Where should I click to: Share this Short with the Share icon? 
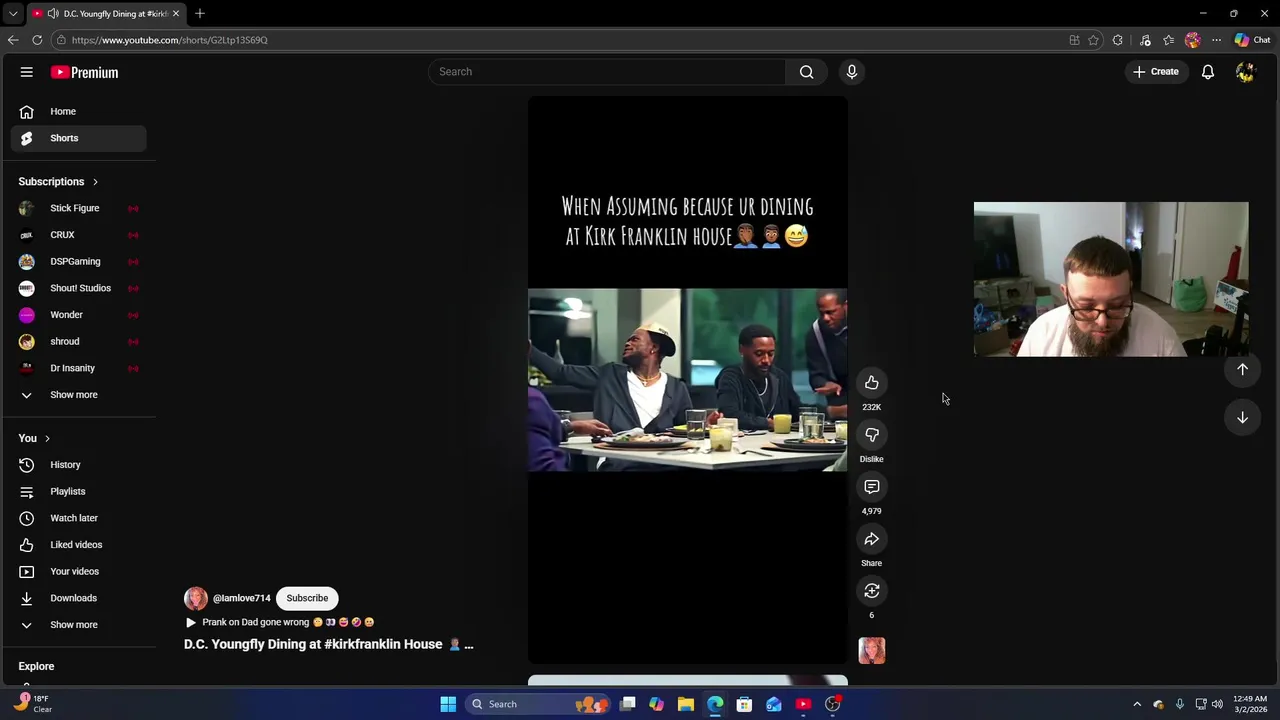coord(872,539)
